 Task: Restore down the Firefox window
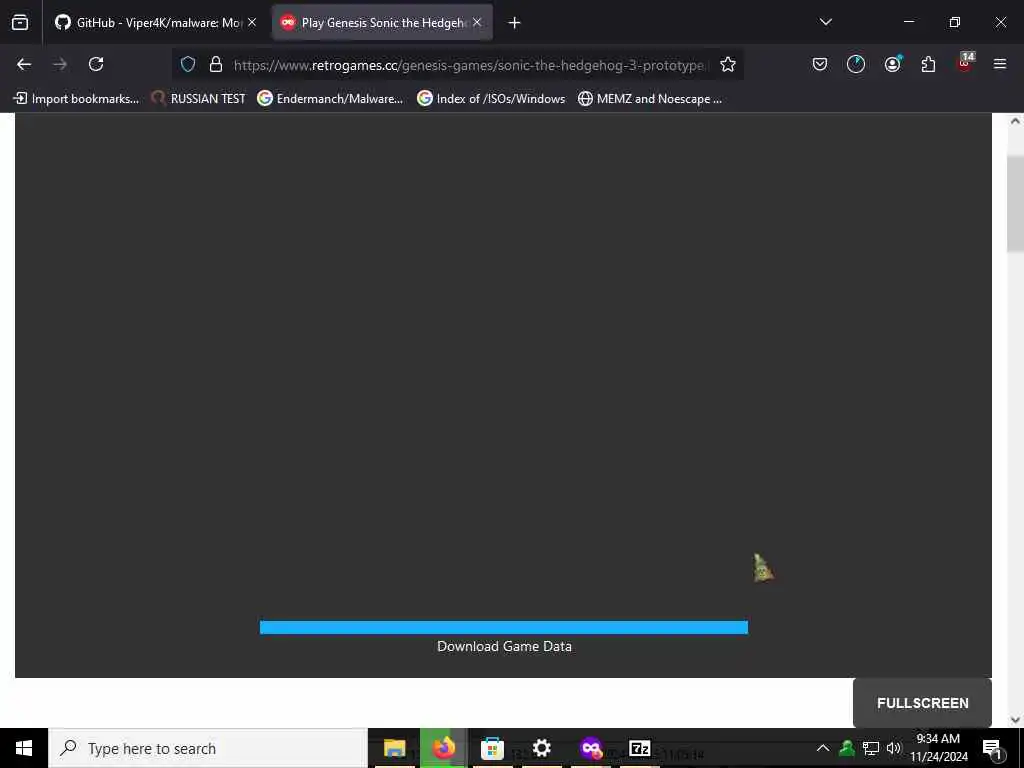[955, 22]
